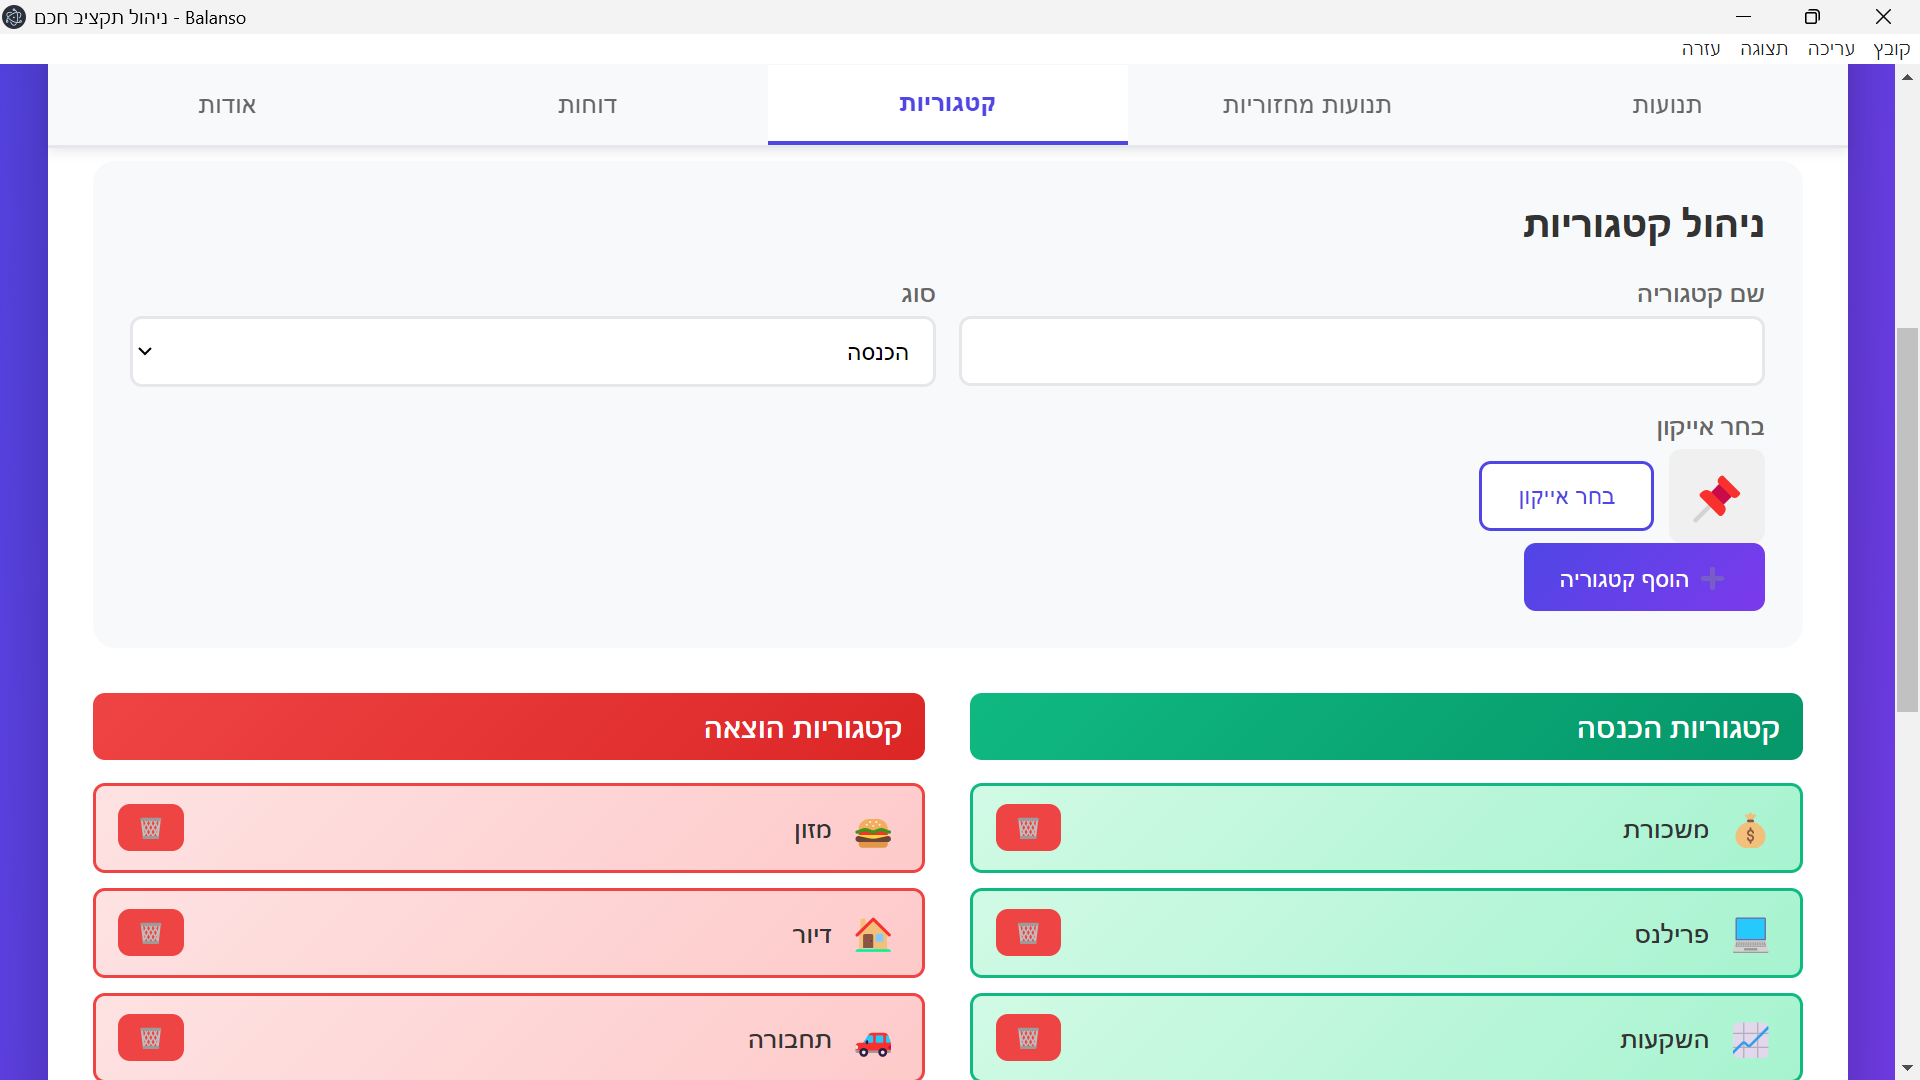The height and width of the screenshot is (1080, 1920).
Task: Click the red pushpin icon preview
Action: [1716, 497]
